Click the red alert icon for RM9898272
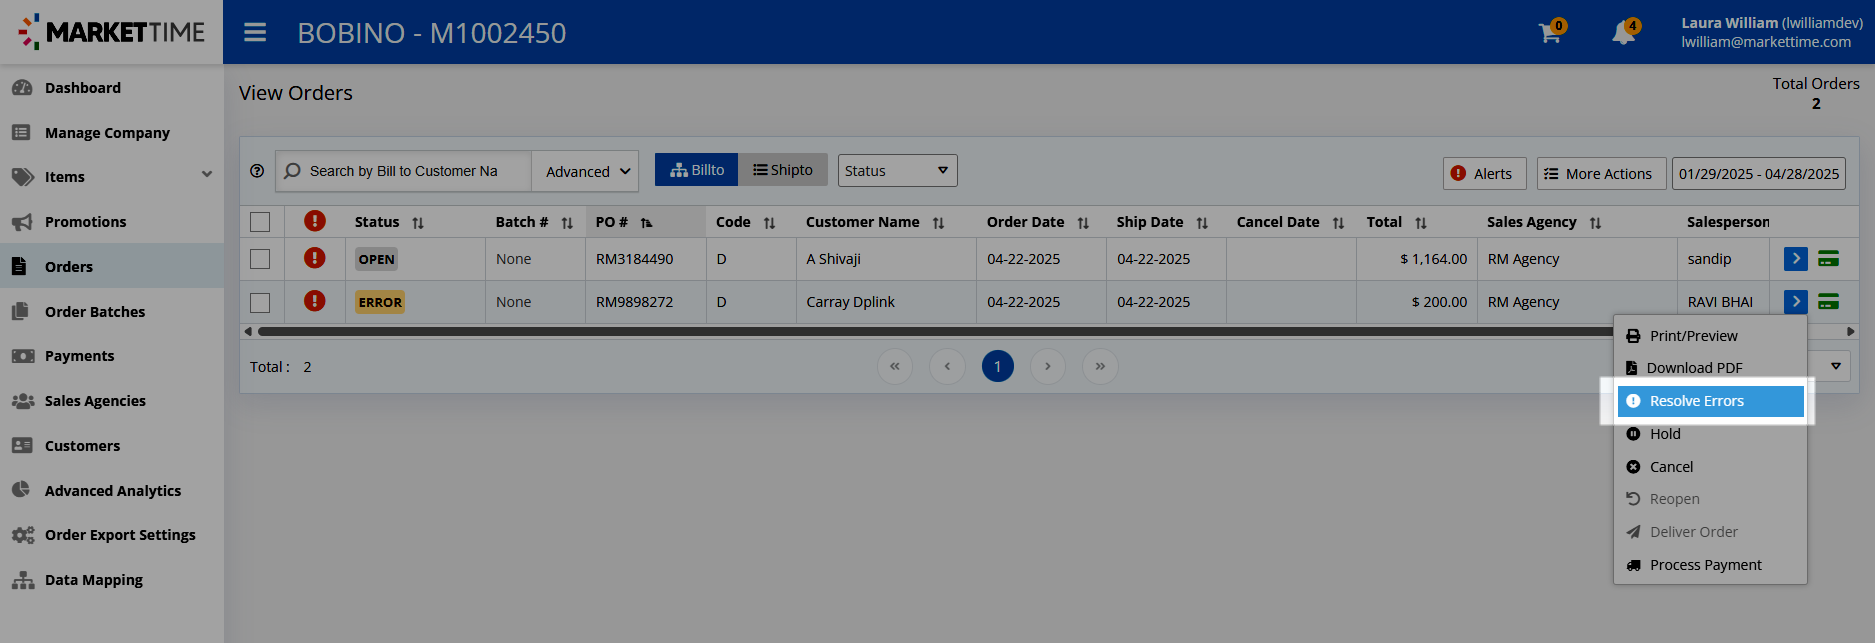Image resolution: width=1875 pixels, height=643 pixels. click(315, 301)
